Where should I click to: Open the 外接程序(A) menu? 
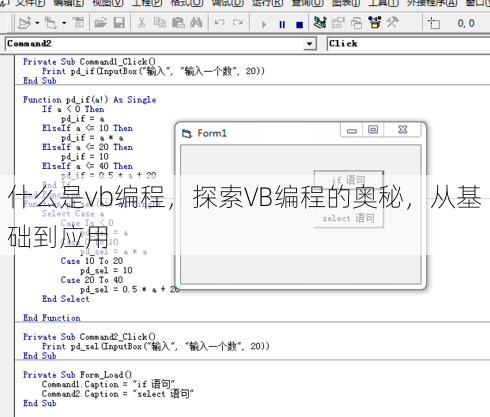432,3
